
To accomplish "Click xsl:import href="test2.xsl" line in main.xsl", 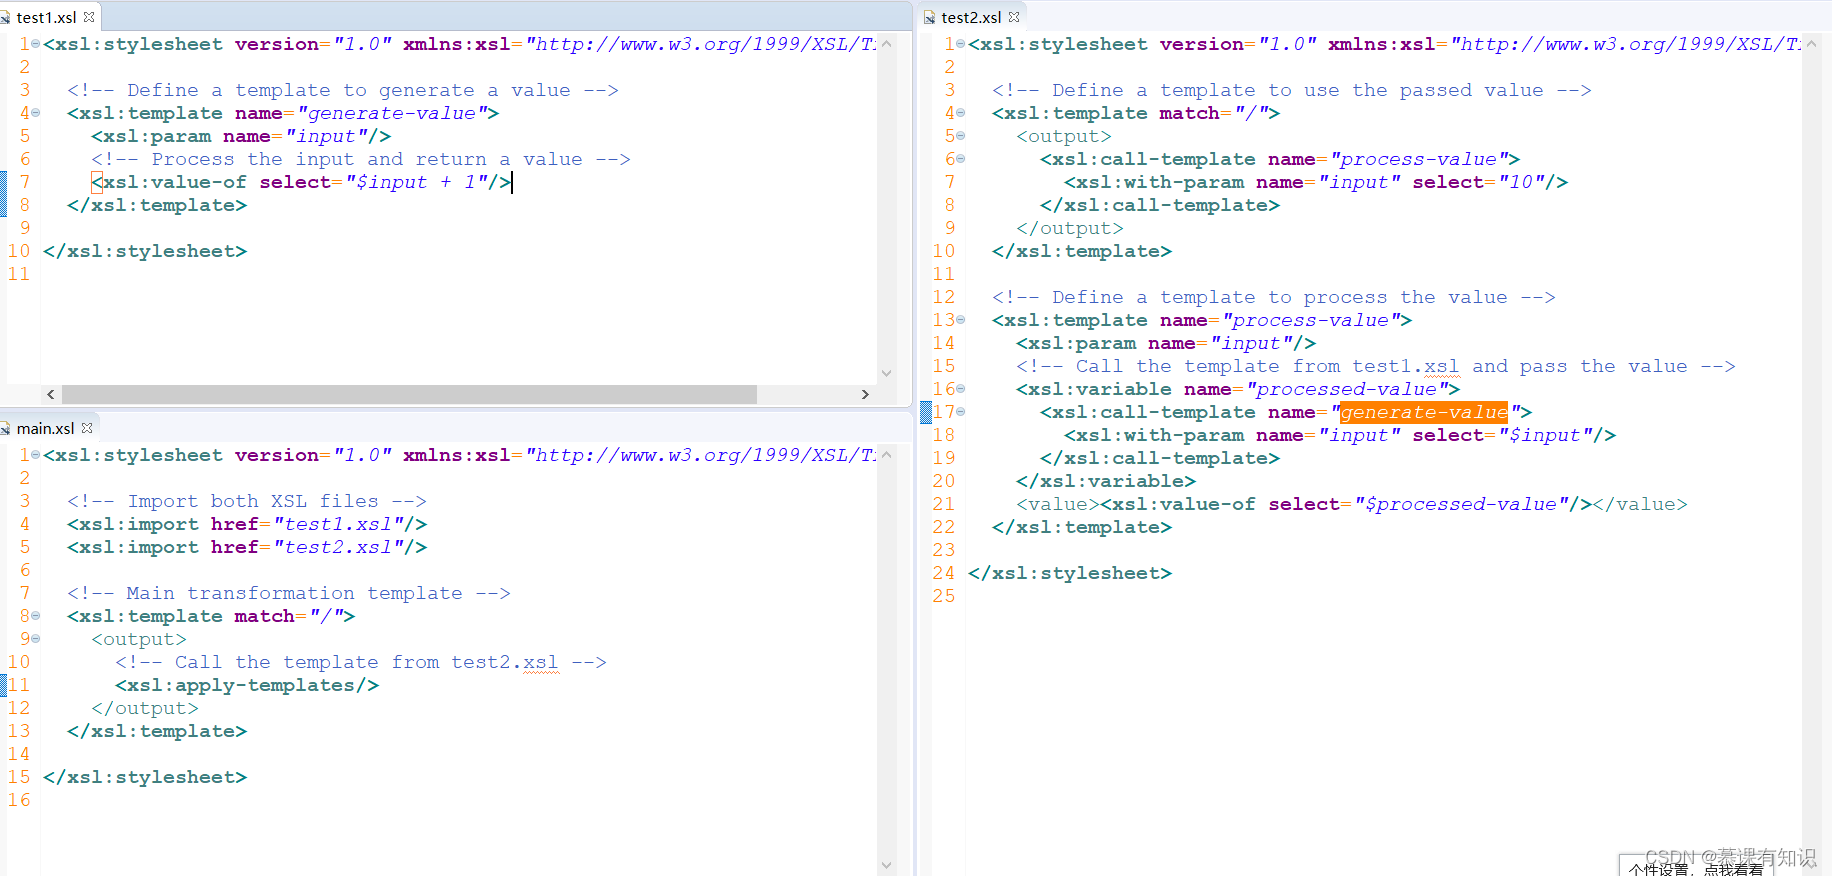I will pos(247,547).
